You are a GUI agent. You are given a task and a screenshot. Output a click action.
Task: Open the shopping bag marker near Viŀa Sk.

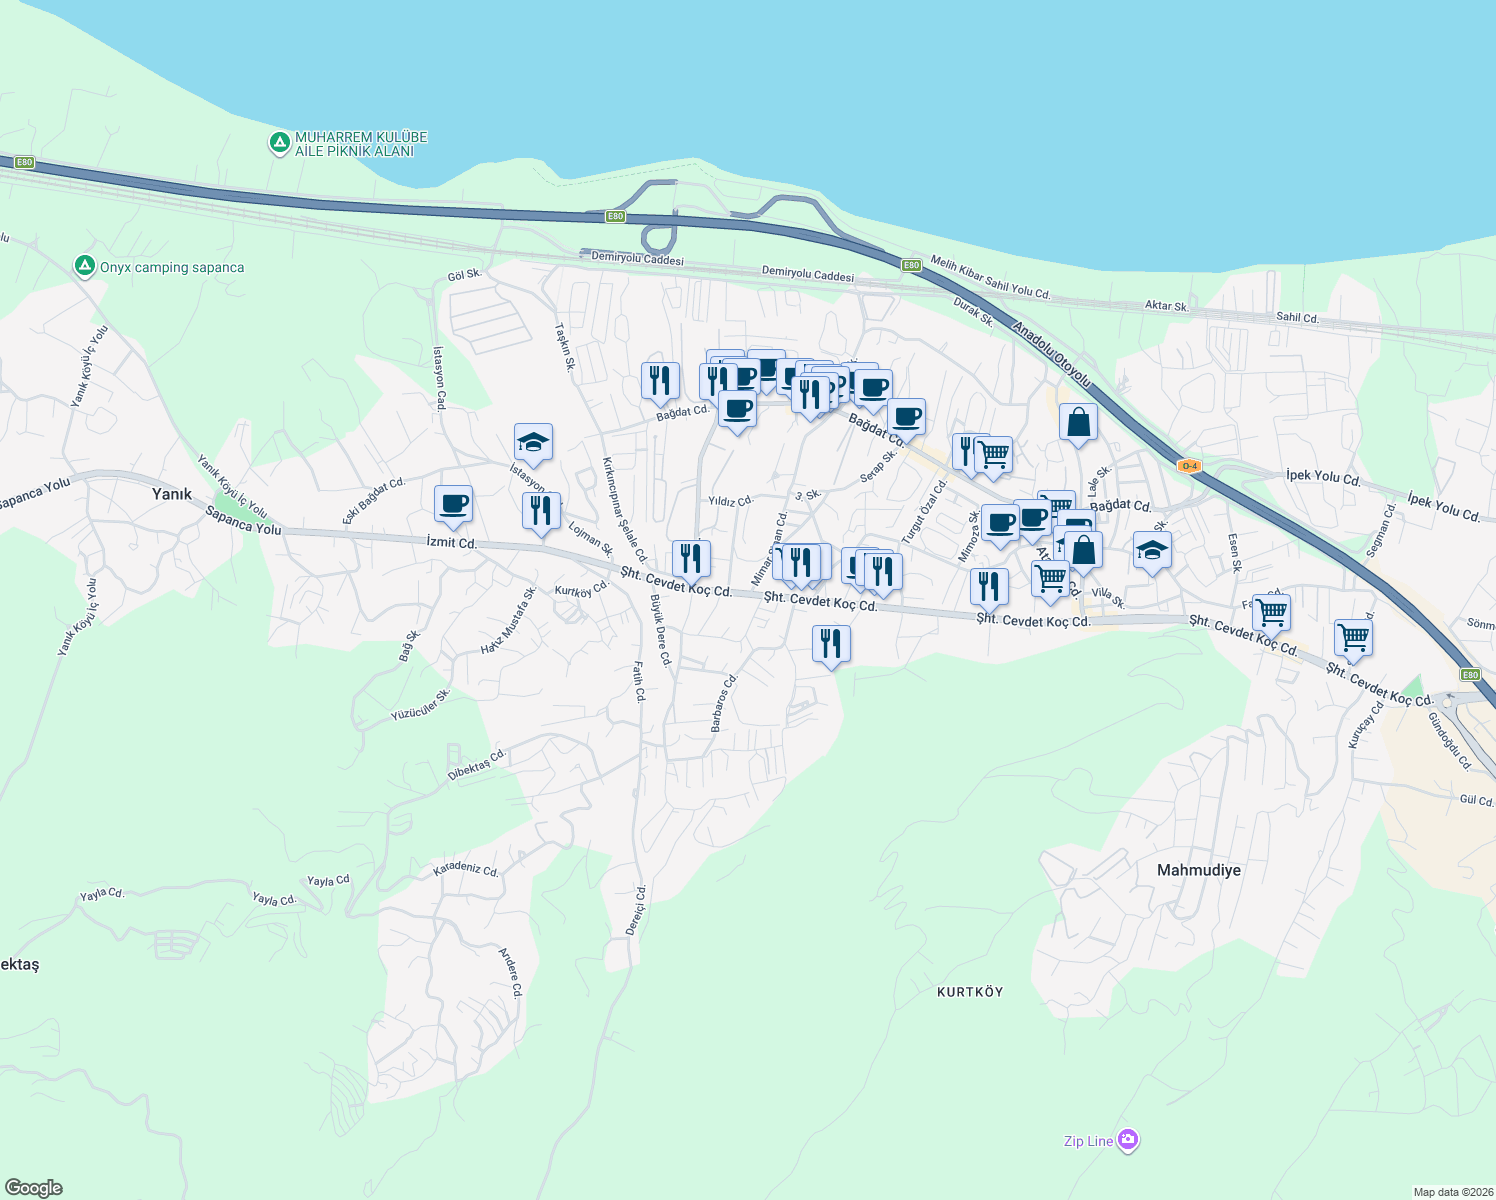[1083, 549]
